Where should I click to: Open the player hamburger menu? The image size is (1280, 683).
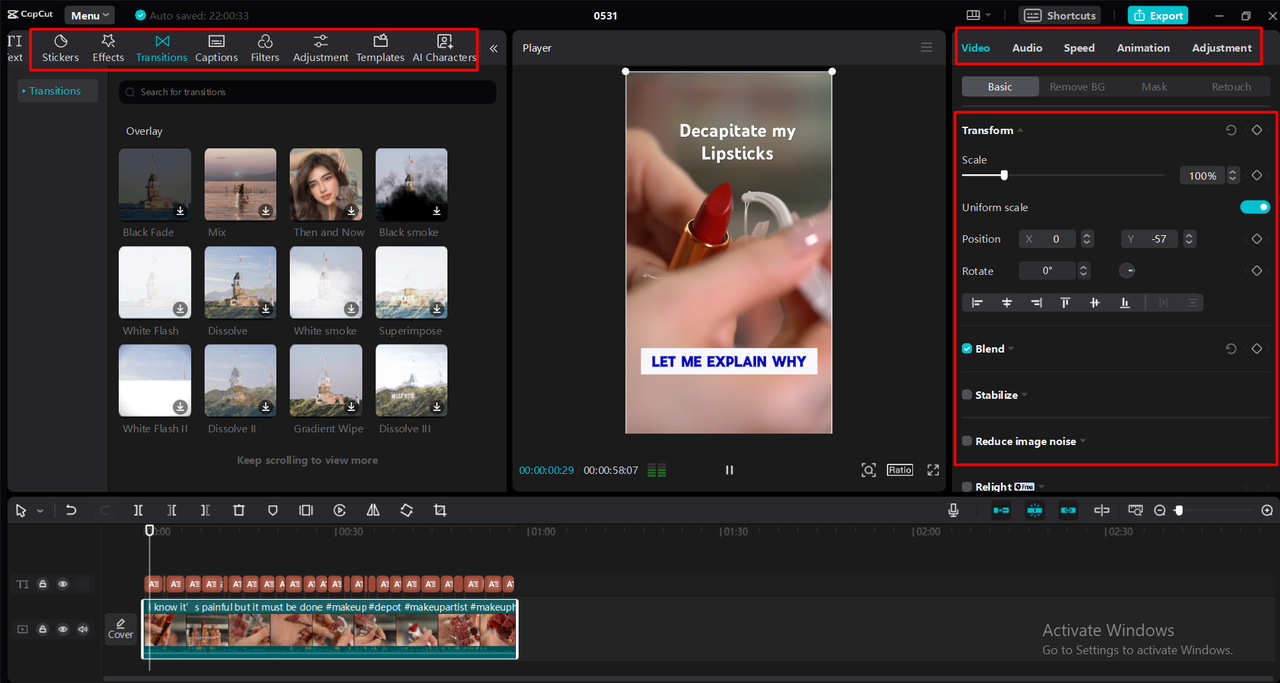pos(926,48)
